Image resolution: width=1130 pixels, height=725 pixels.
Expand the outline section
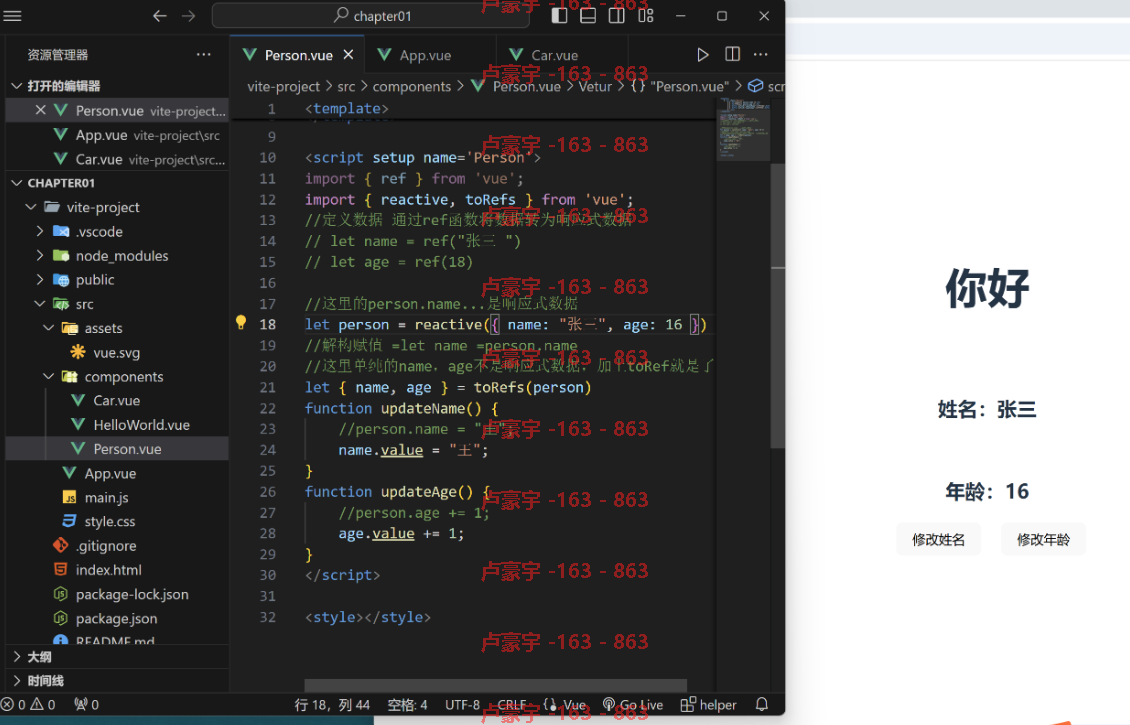pyautogui.click(x=117, y=657)
